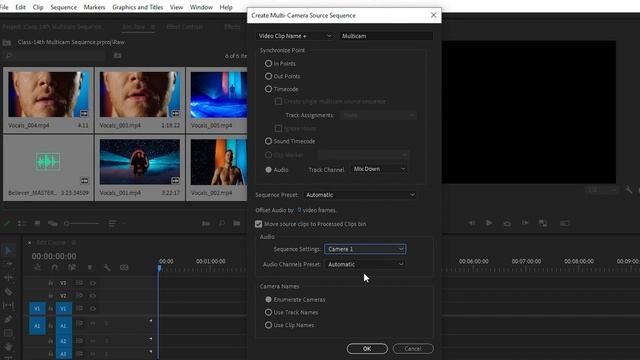Add Marker using timeline marker icon

pyautogui.click(x=90, y=268)
